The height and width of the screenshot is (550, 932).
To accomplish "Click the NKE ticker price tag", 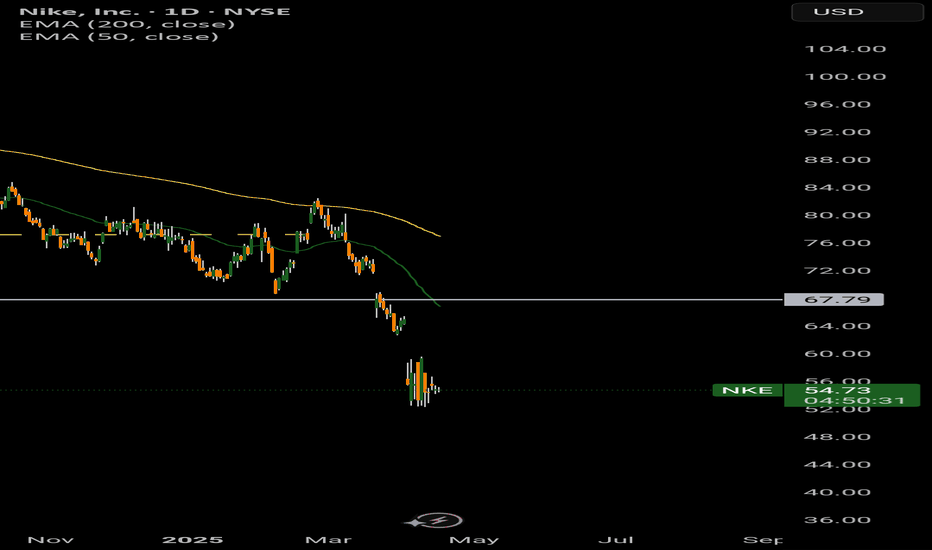I will [747, 390].
